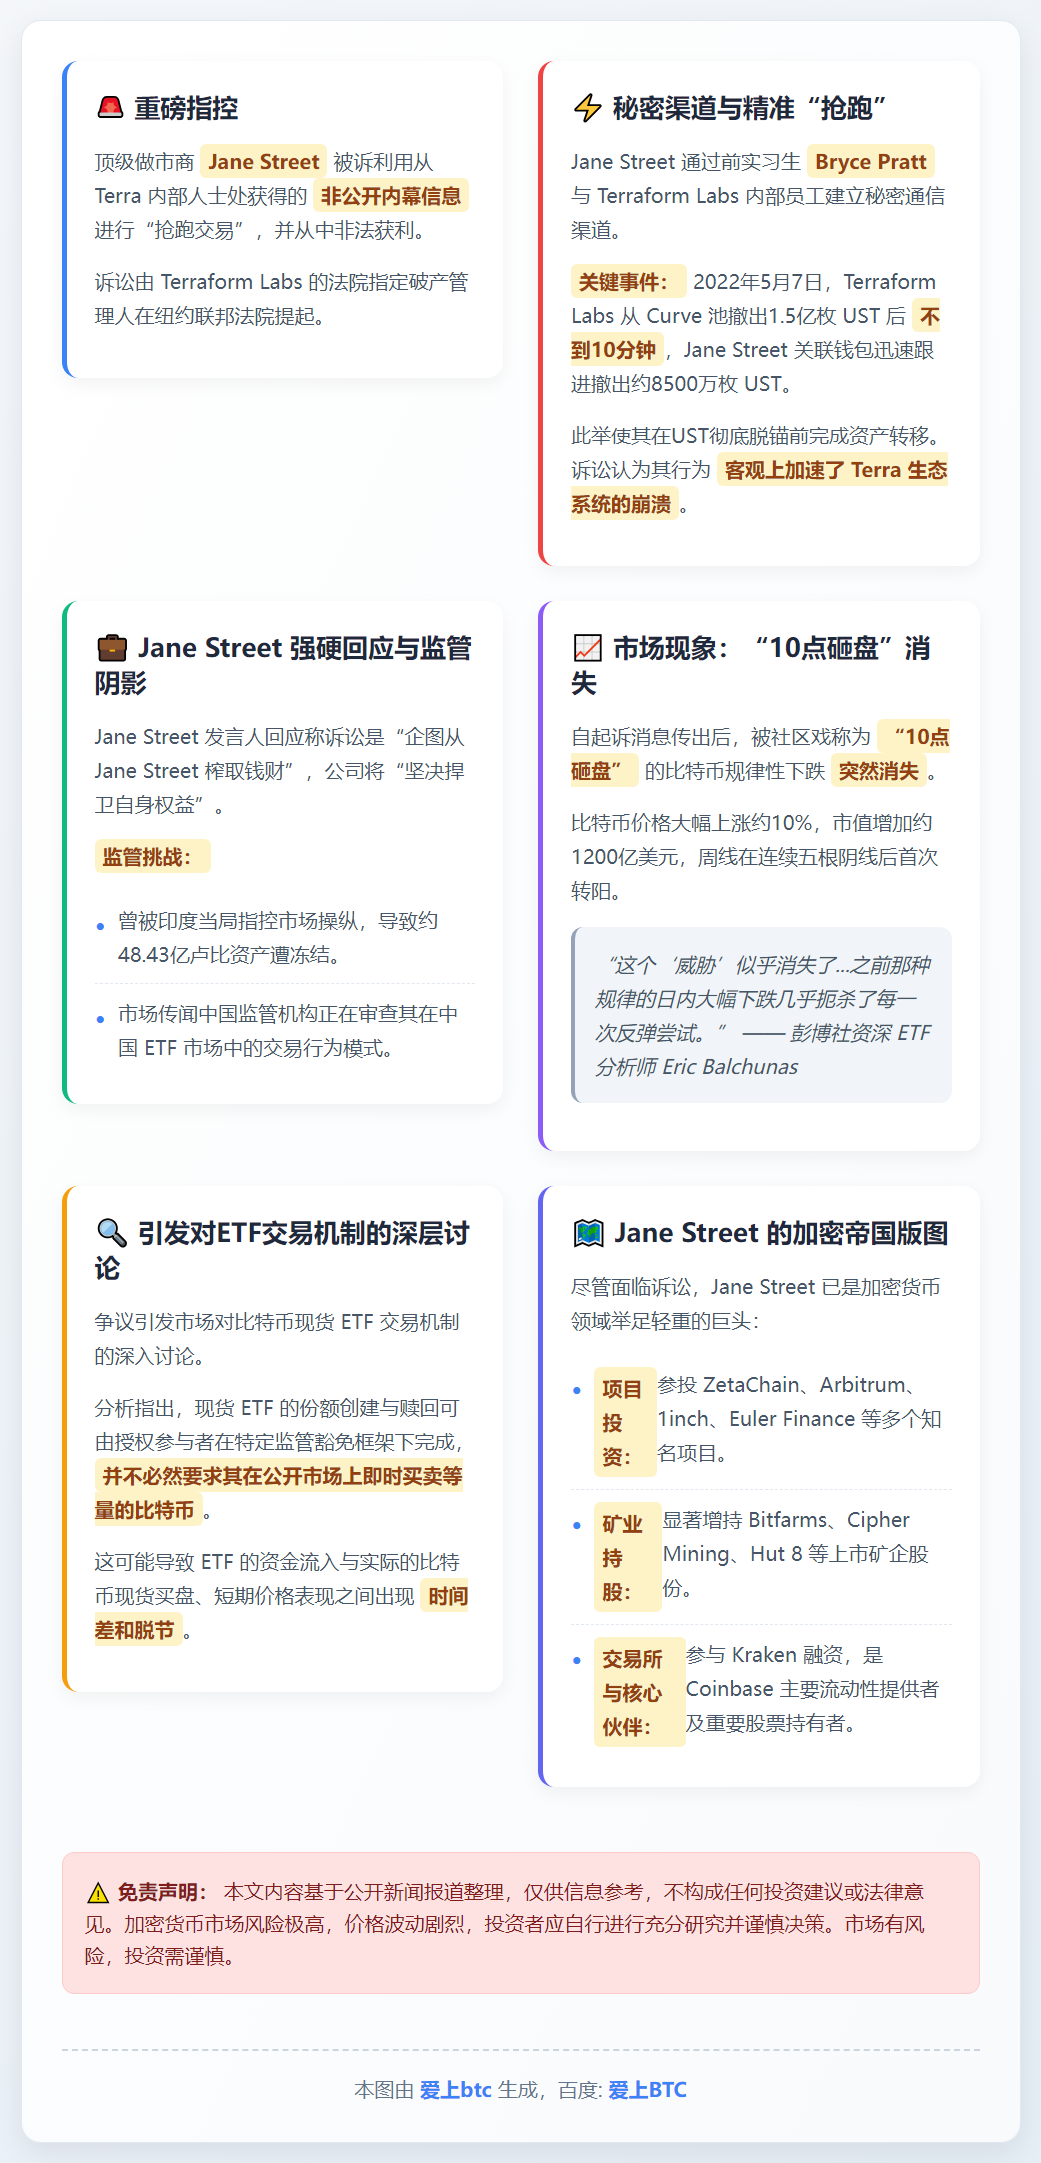Click the 诉讼由 Terraform Labs paragraph
The image size is (1041, 2163).
(284, 299)
